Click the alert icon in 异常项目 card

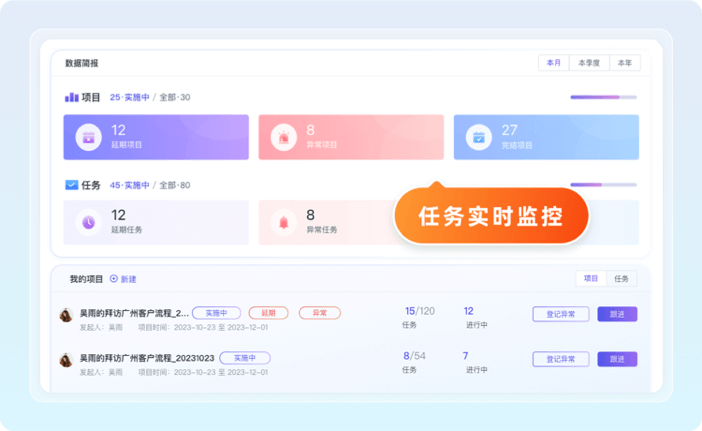coord(283,137)
